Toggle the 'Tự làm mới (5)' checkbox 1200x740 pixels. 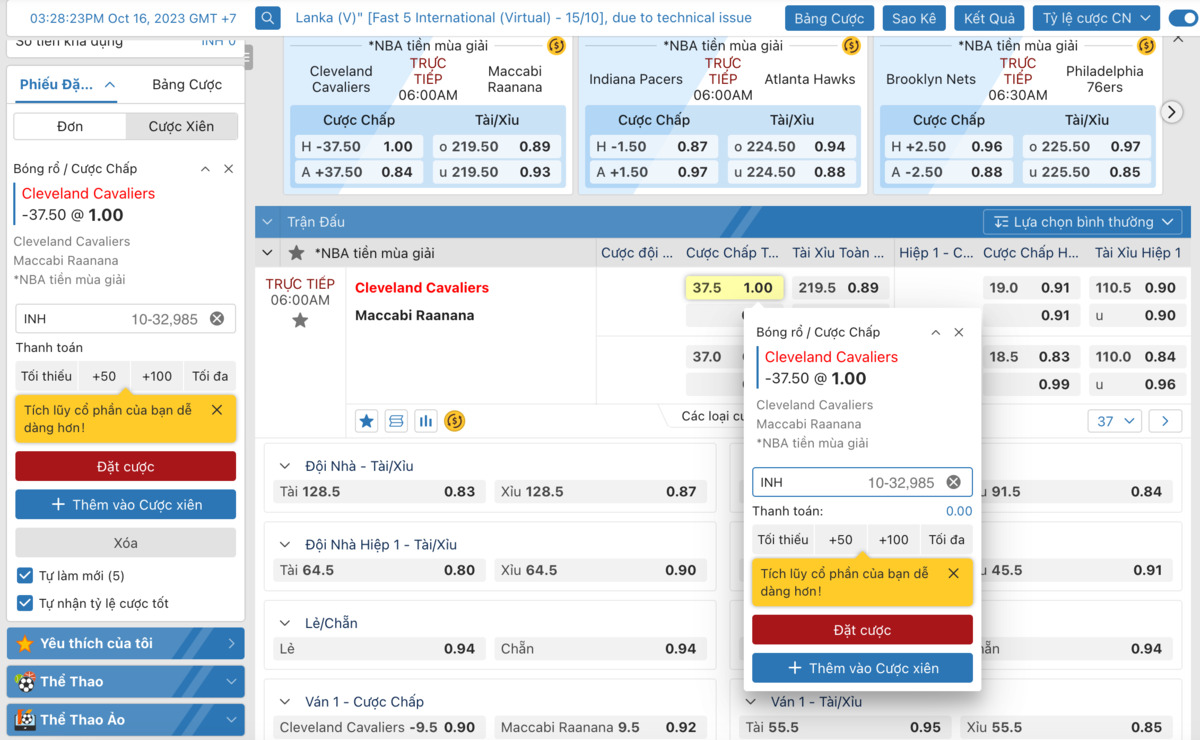coord(25,576)
